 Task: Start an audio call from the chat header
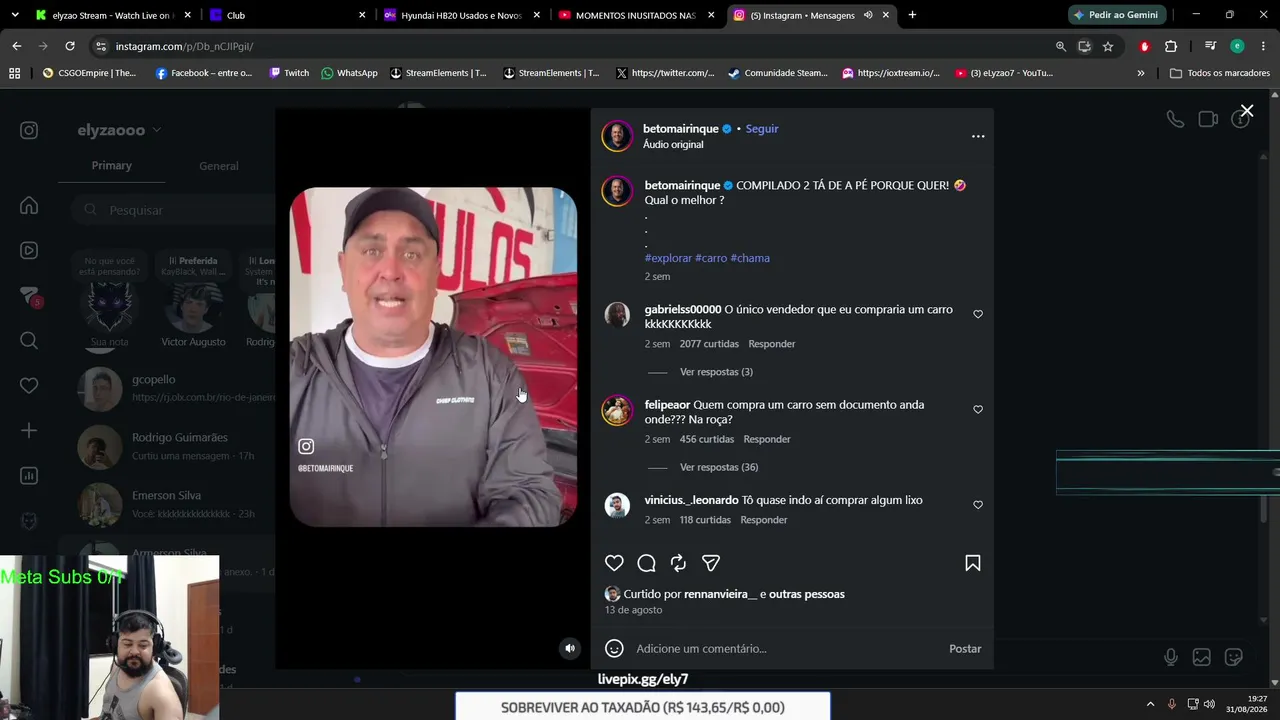point(1175,120)
